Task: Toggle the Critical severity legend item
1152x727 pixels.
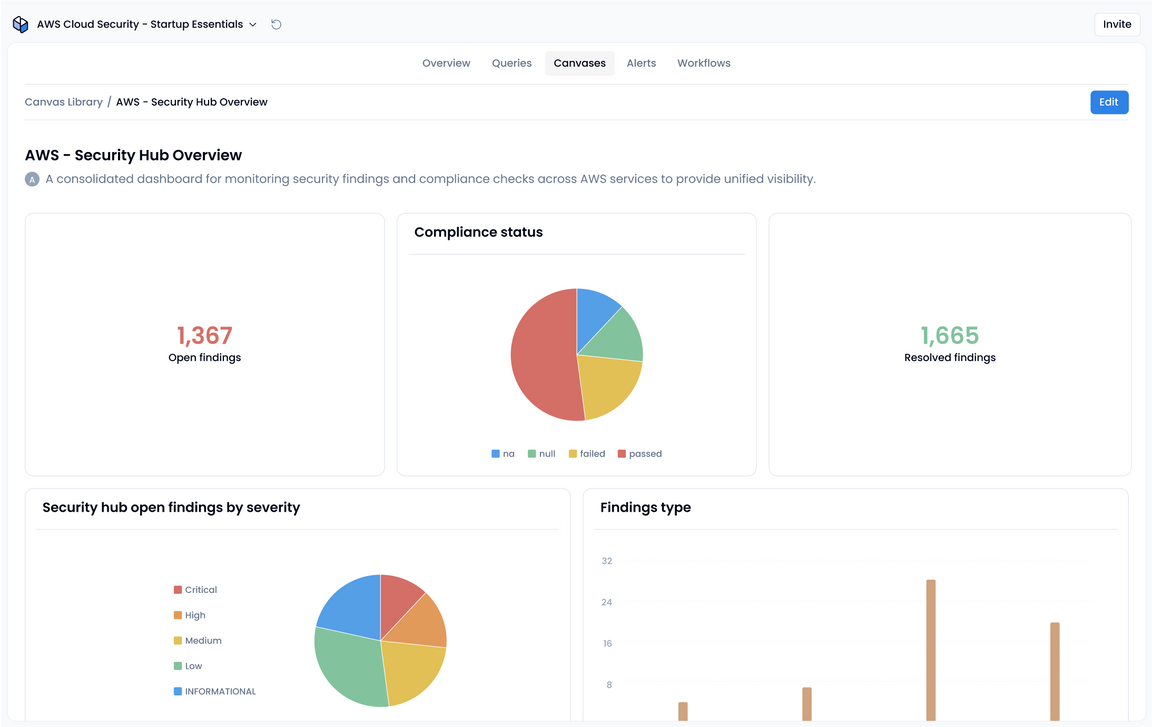Action: coord(195,590)
